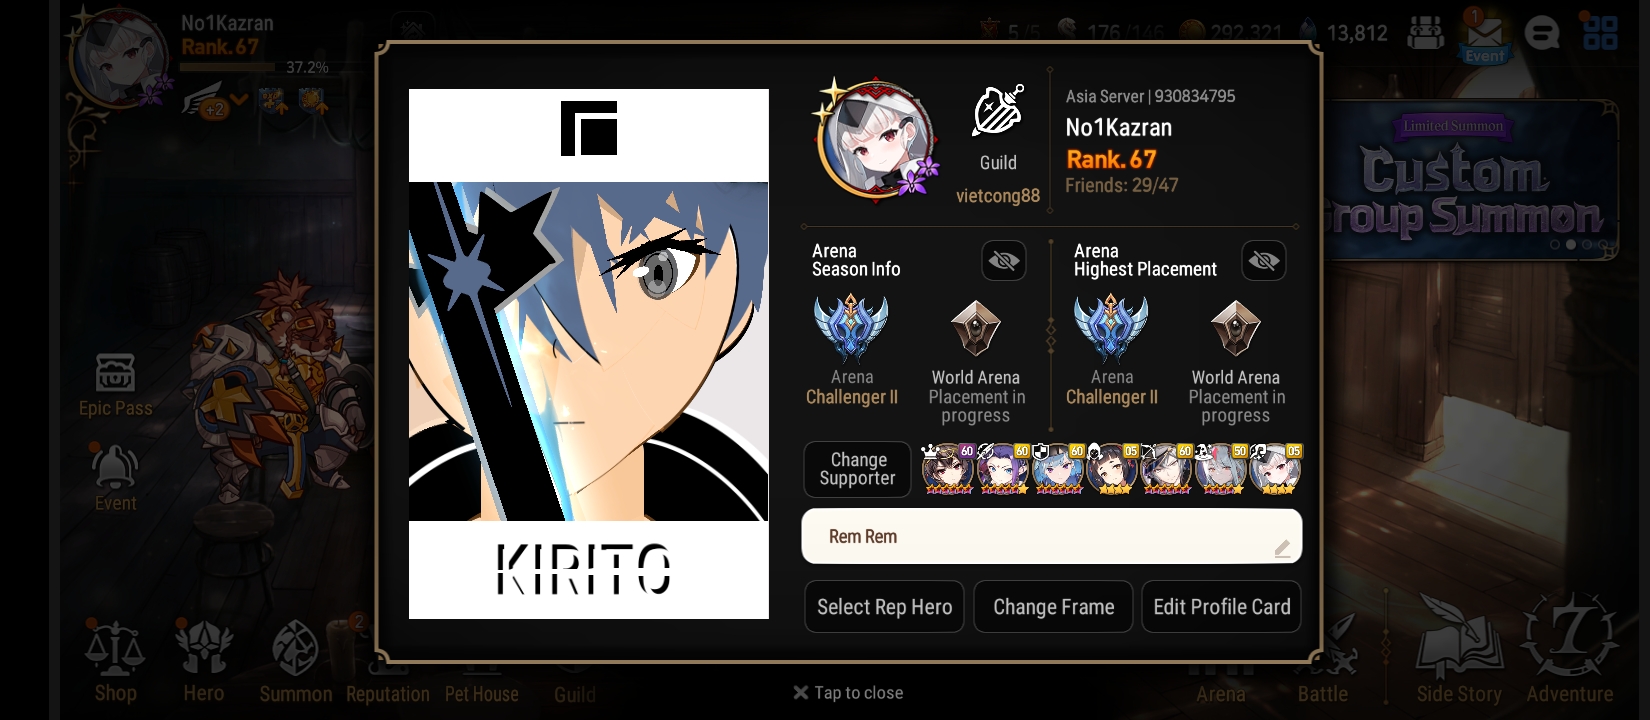This screenshot has width=1650, height=720.
Task: Click the Arena Highest Placement Challenger II emblem
Action: click(x=1111, y=327)
